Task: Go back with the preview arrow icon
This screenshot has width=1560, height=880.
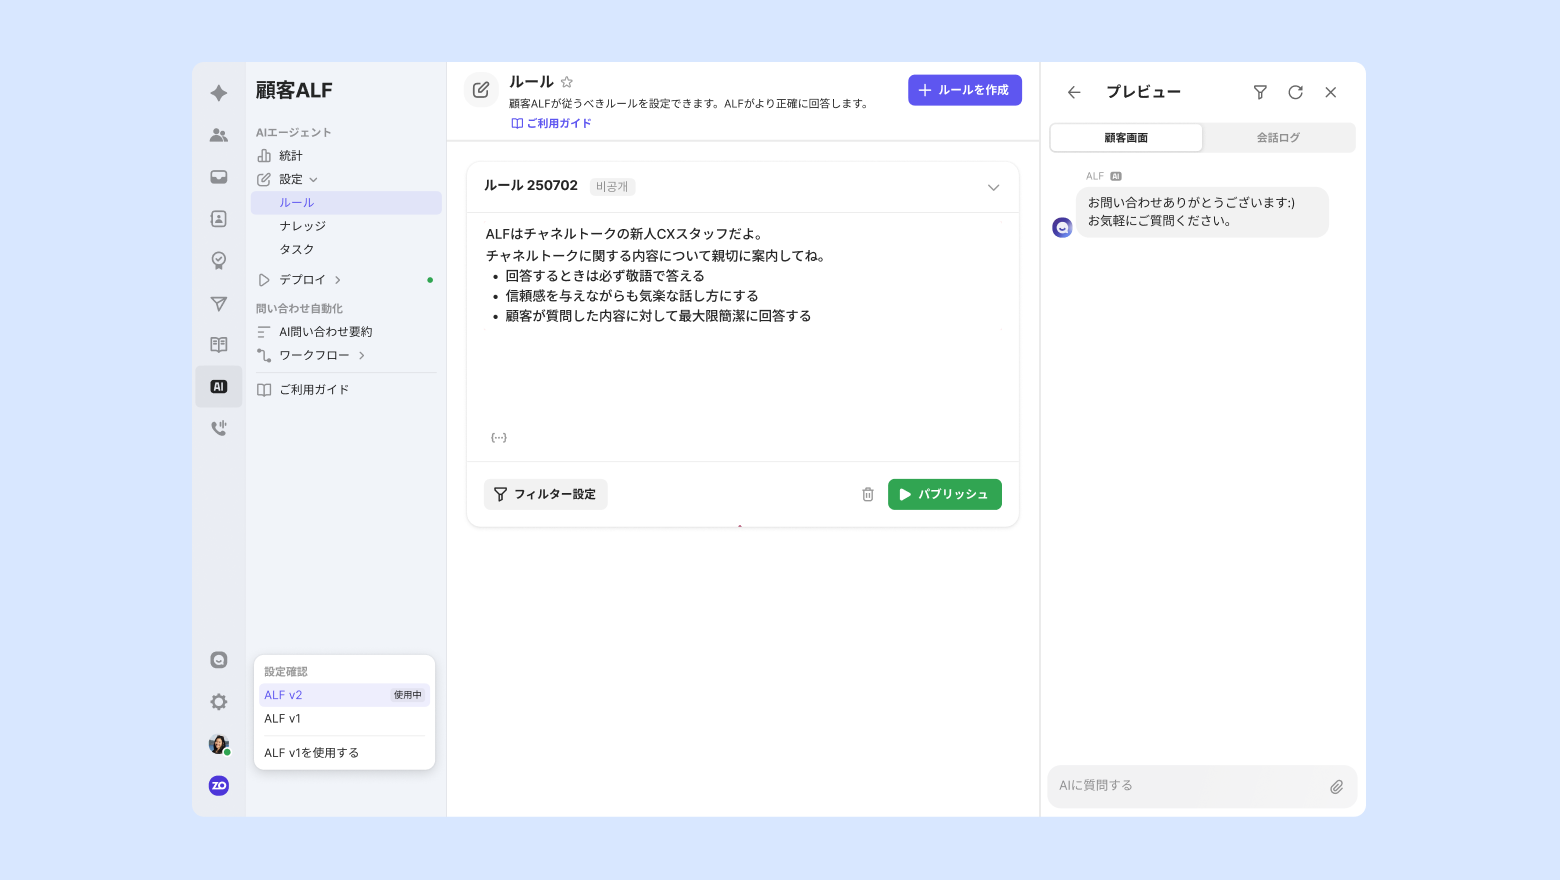Action: point(1074,92)
